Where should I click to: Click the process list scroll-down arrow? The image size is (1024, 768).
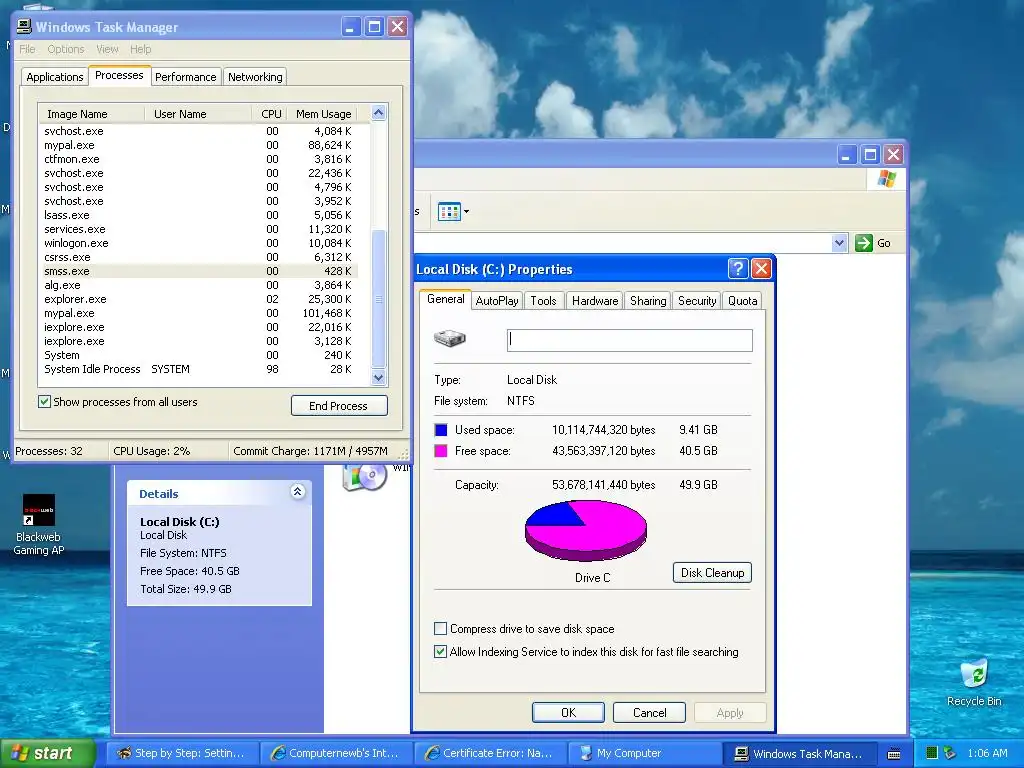point(378,377)
